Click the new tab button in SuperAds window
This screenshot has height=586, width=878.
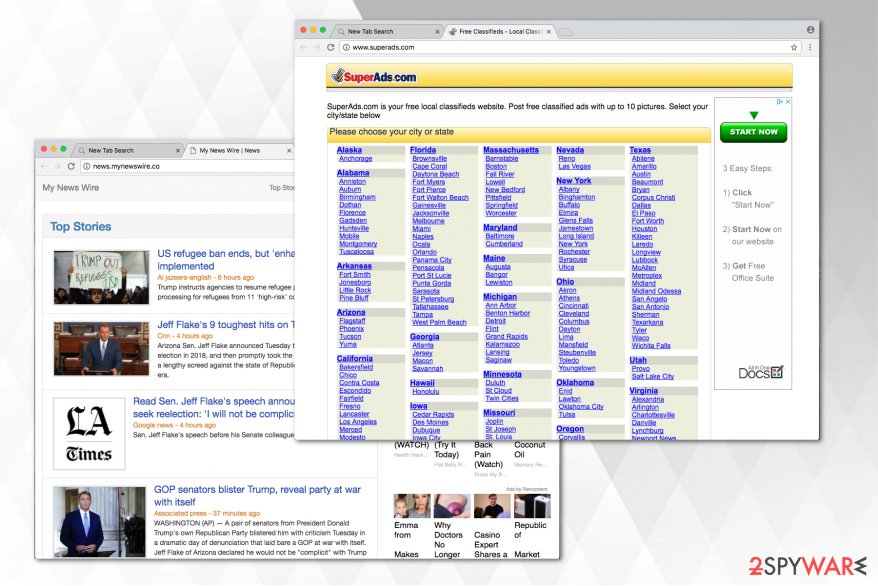567,32
